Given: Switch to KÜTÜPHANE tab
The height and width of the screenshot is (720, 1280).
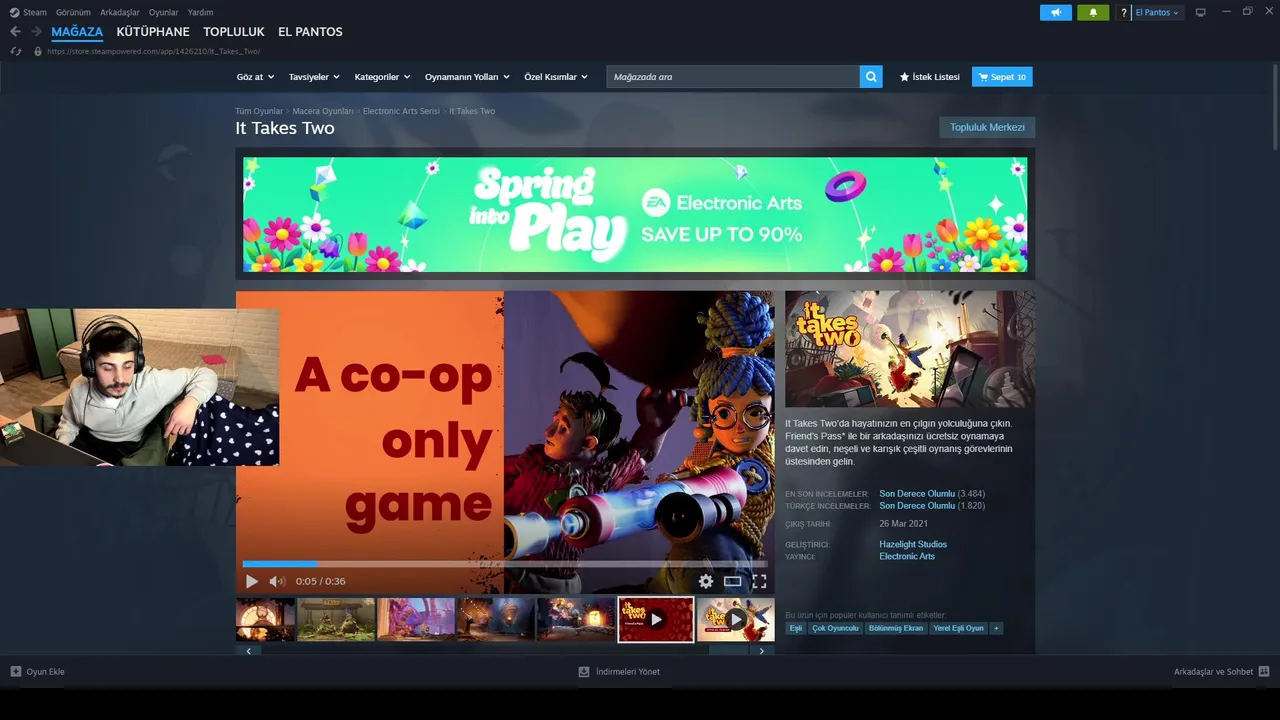Looking at the screenshot, I should 153,32.
